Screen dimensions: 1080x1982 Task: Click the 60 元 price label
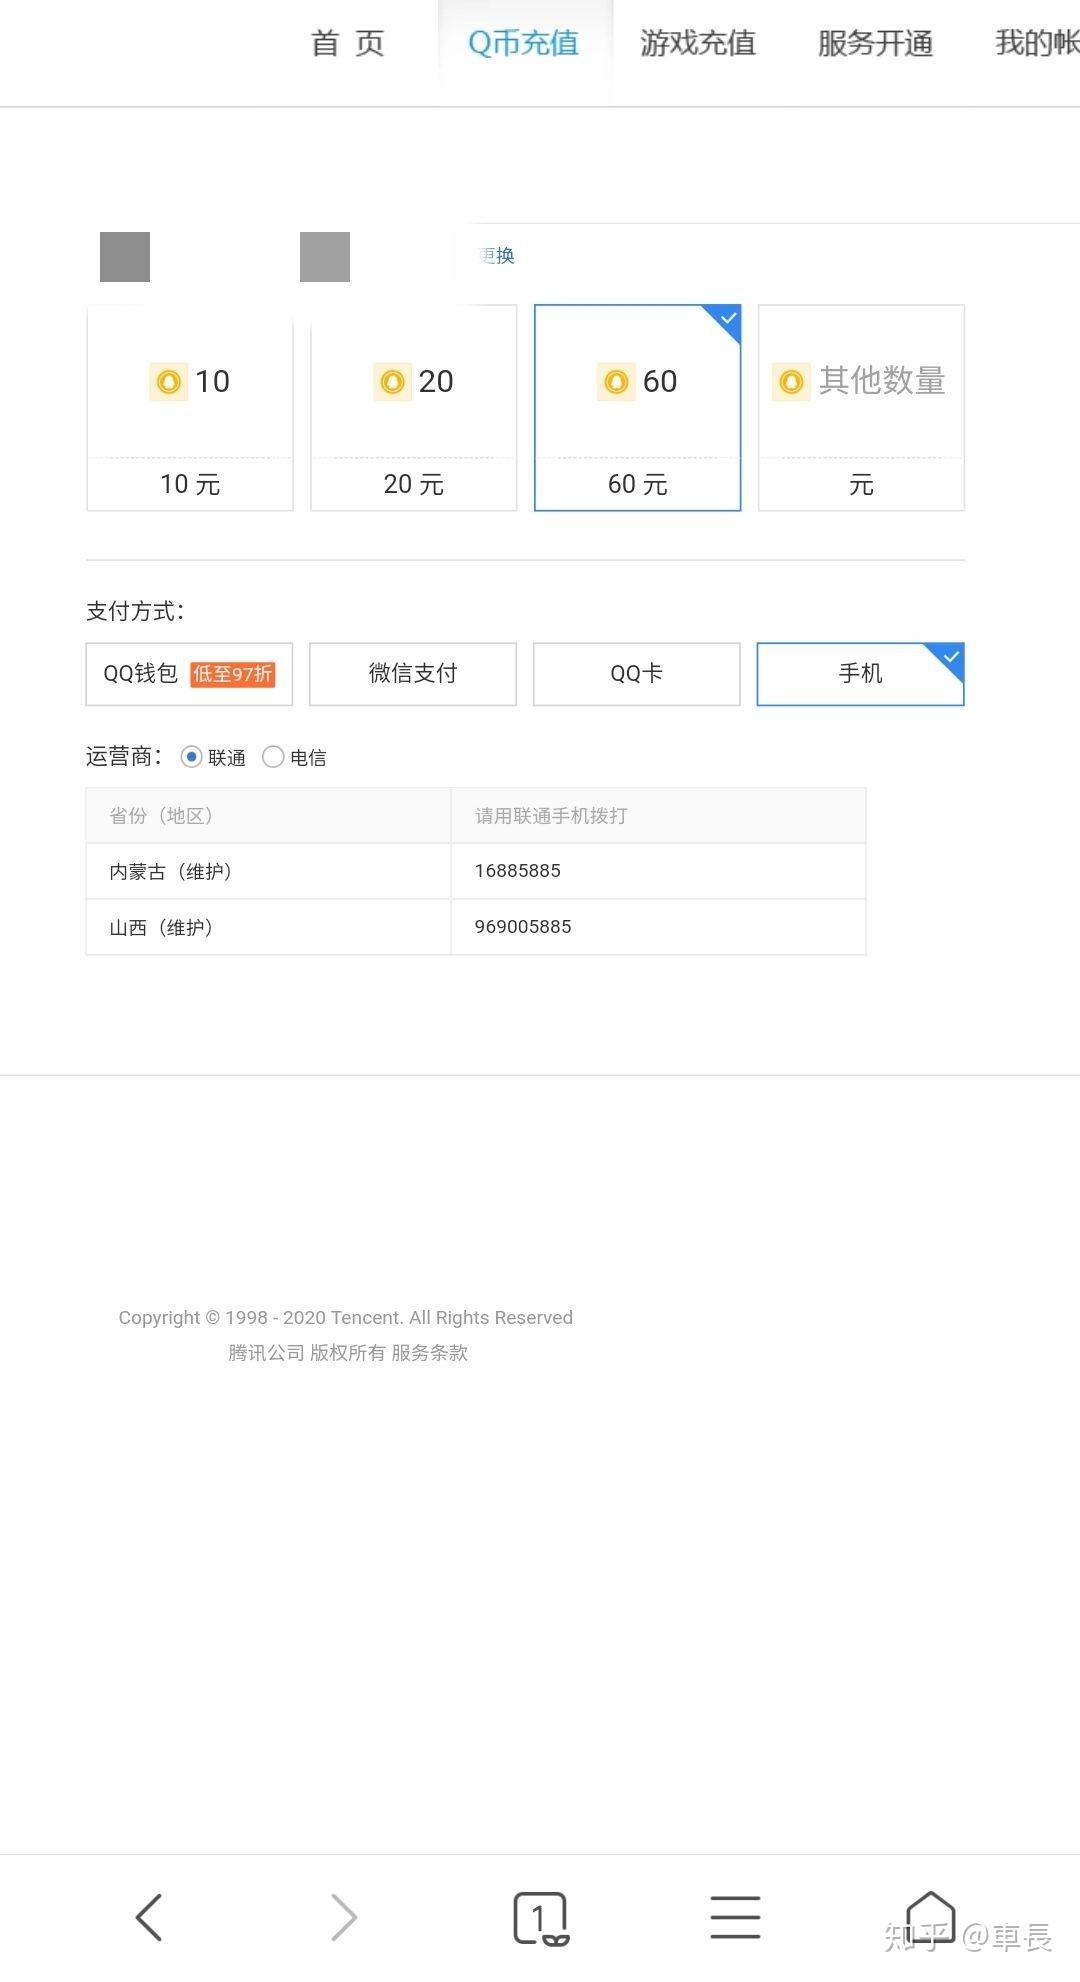click(x=638, y=485)
